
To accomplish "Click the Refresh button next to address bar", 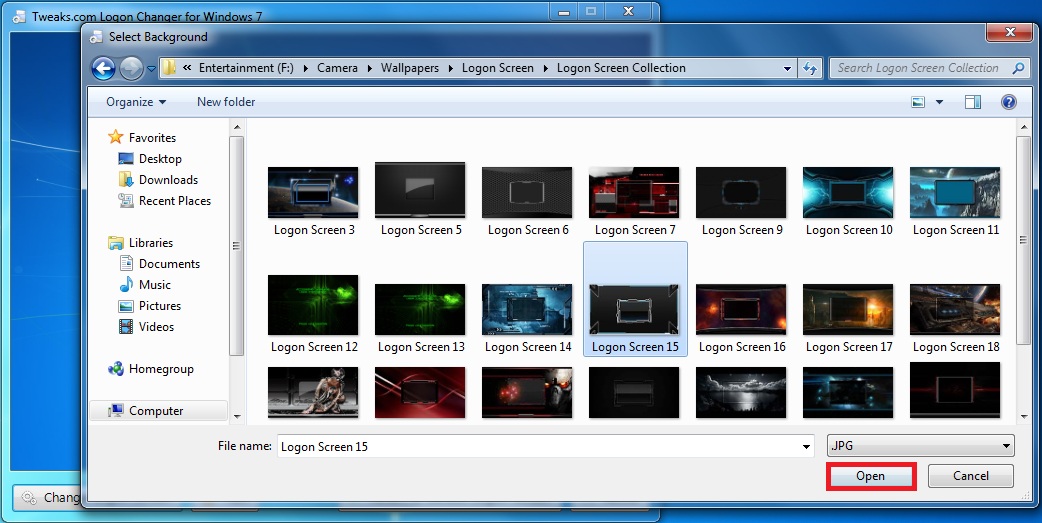I will point(809,68).
